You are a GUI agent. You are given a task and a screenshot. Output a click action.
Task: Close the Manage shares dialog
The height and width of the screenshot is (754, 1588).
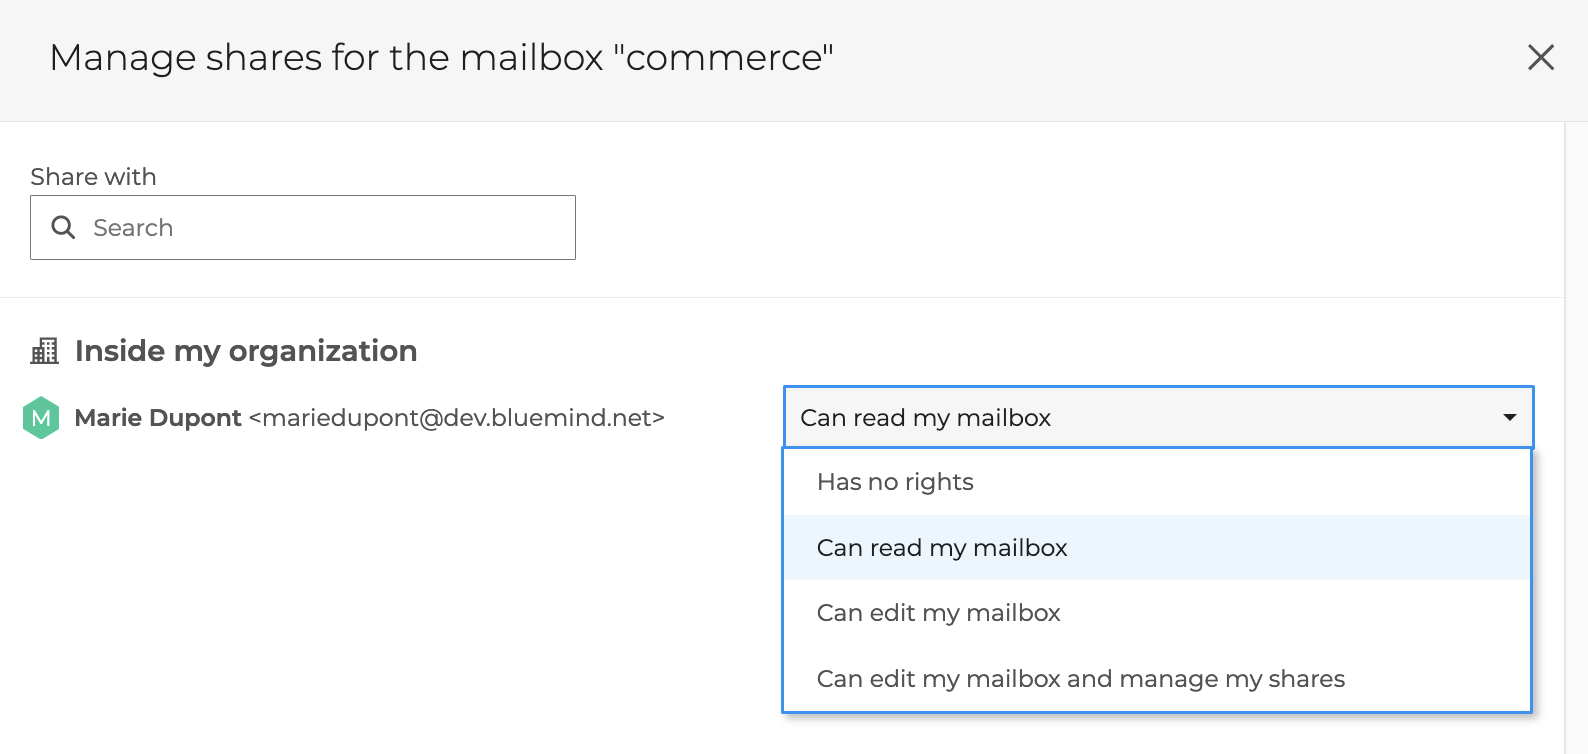tap(1540, 58)
